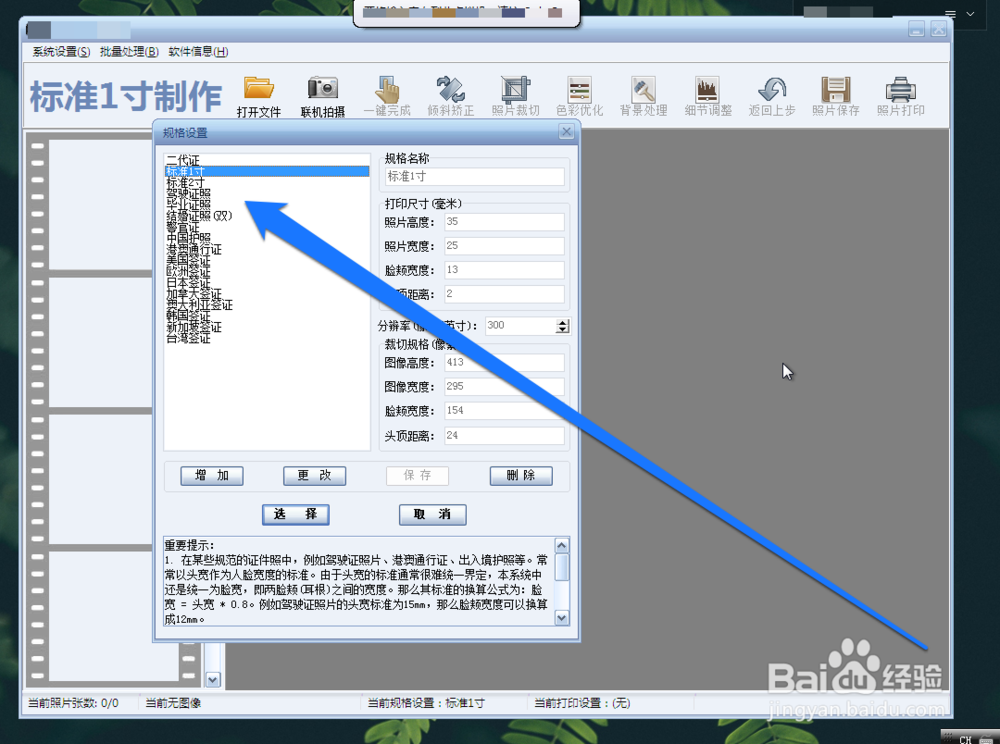Start 联机拍摄 camera capture

pos(323,96)
